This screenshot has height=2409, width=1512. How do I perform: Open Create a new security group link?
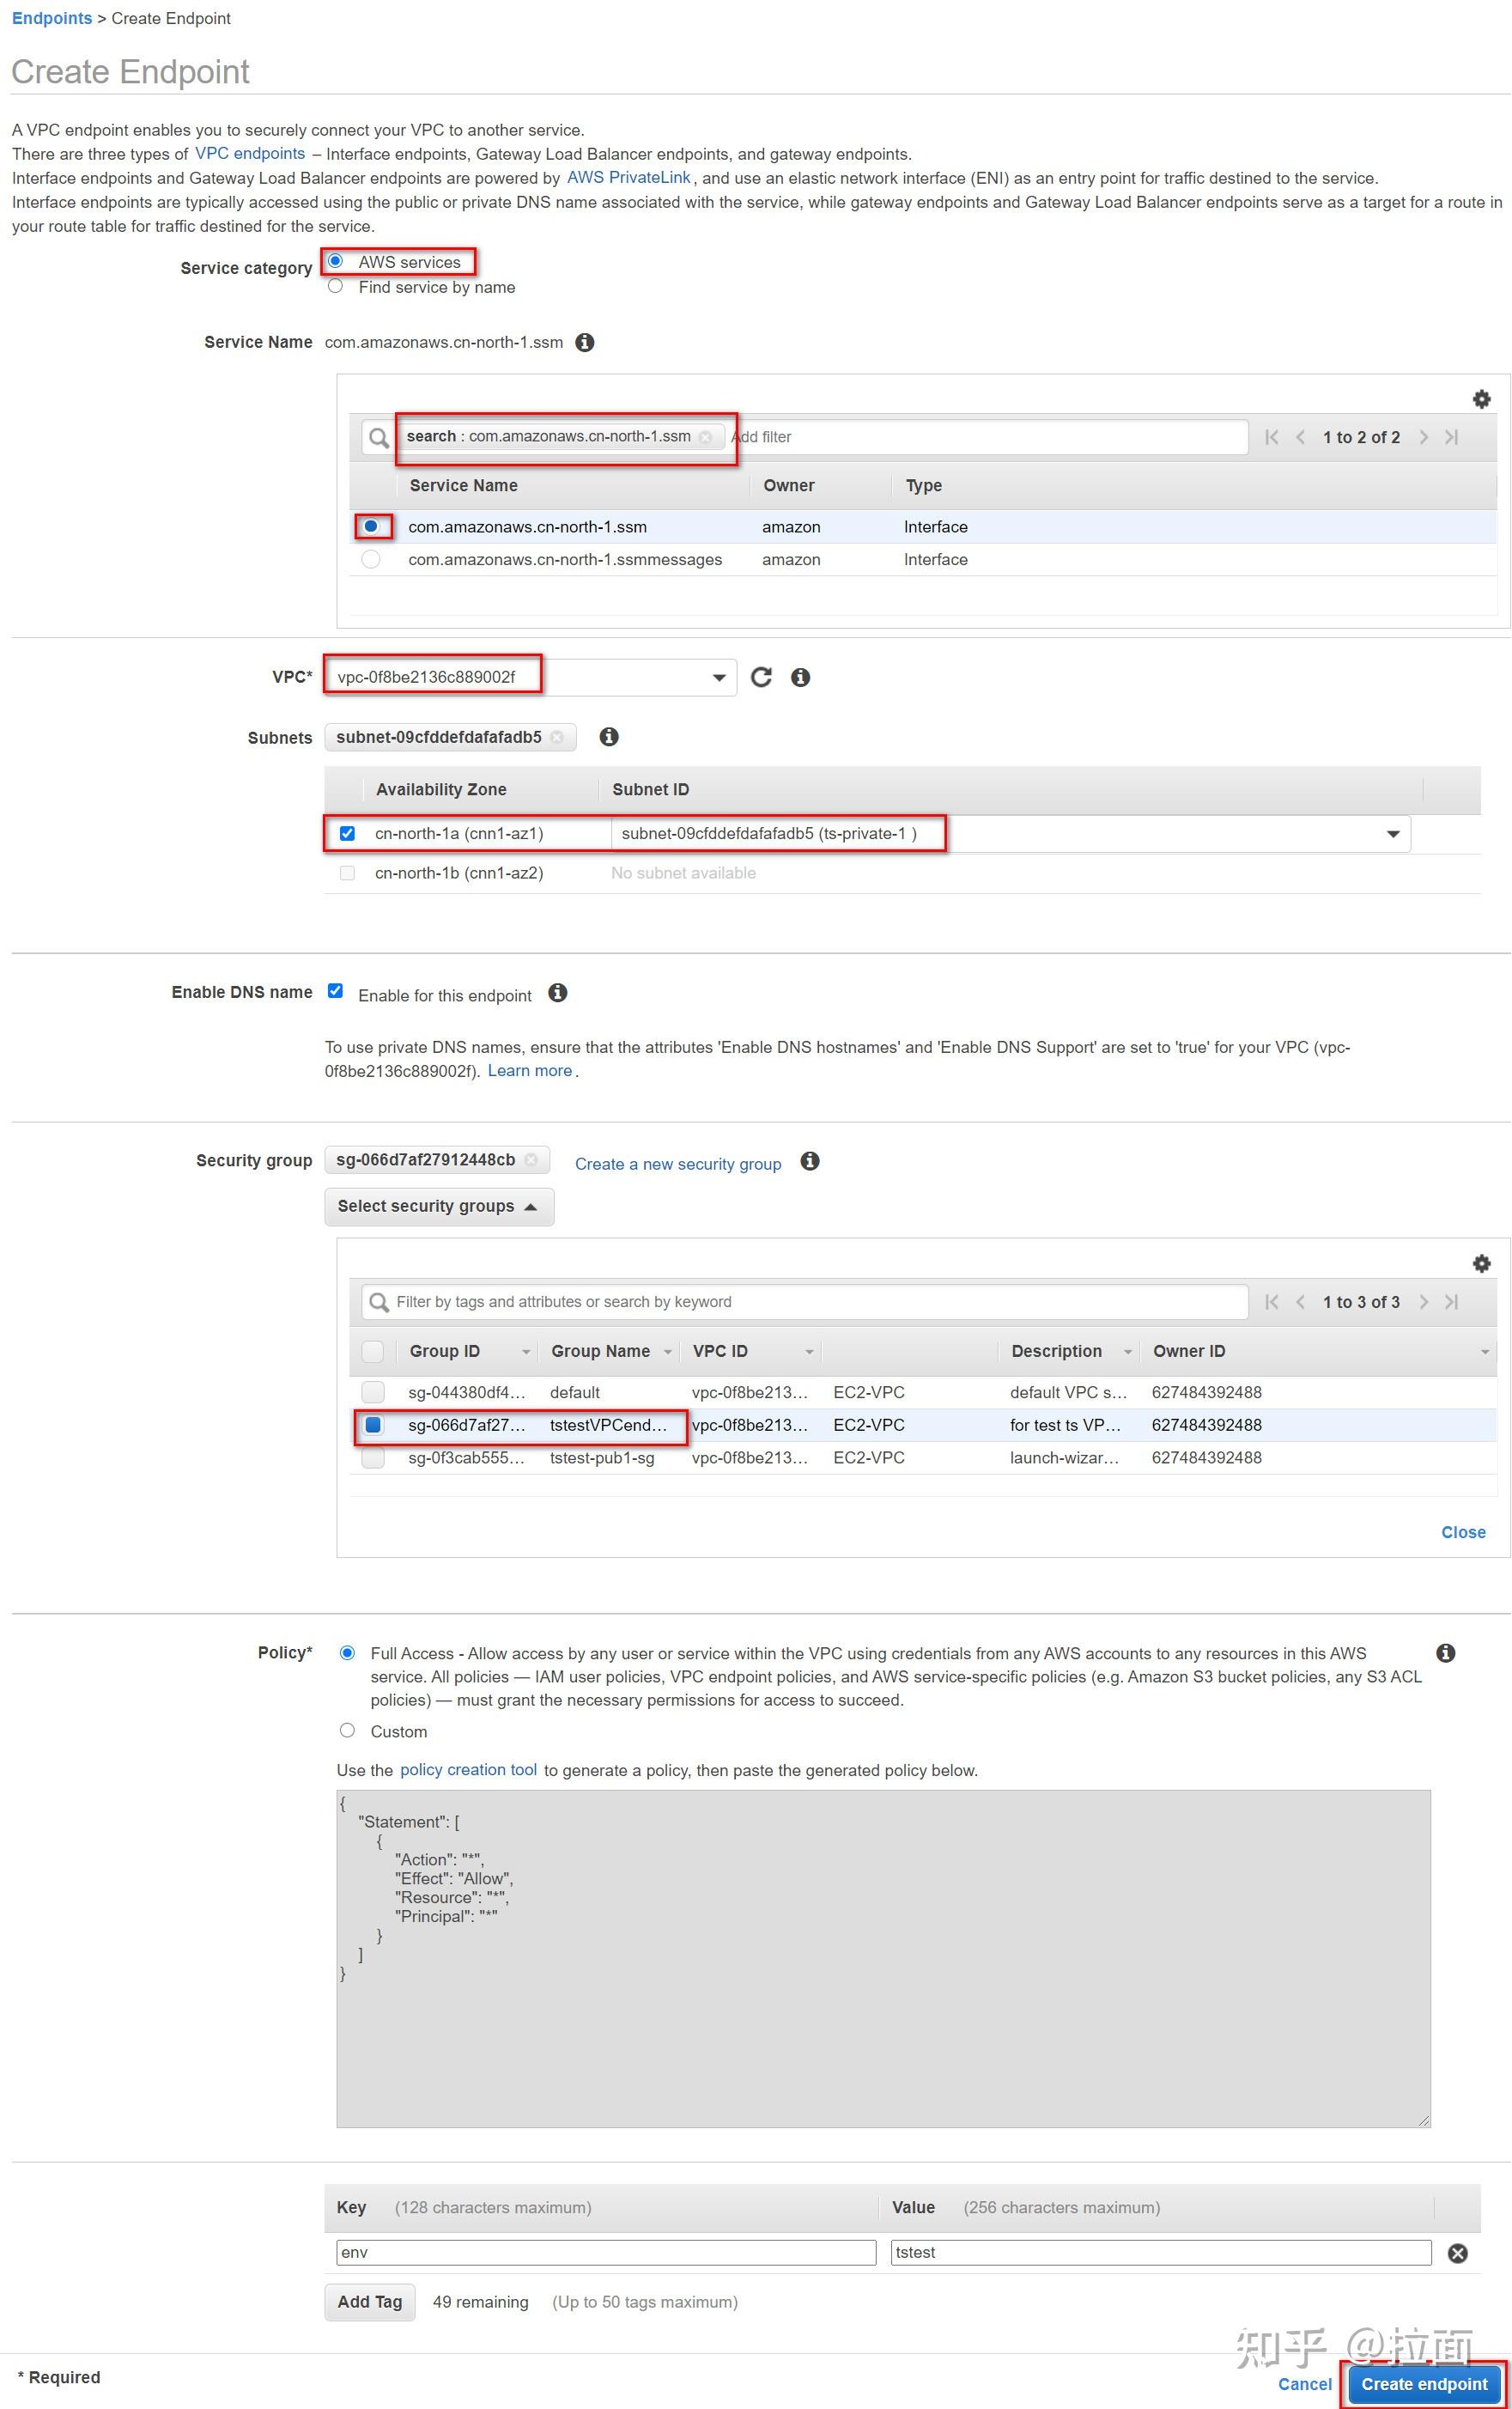[x=678, y=1163]
